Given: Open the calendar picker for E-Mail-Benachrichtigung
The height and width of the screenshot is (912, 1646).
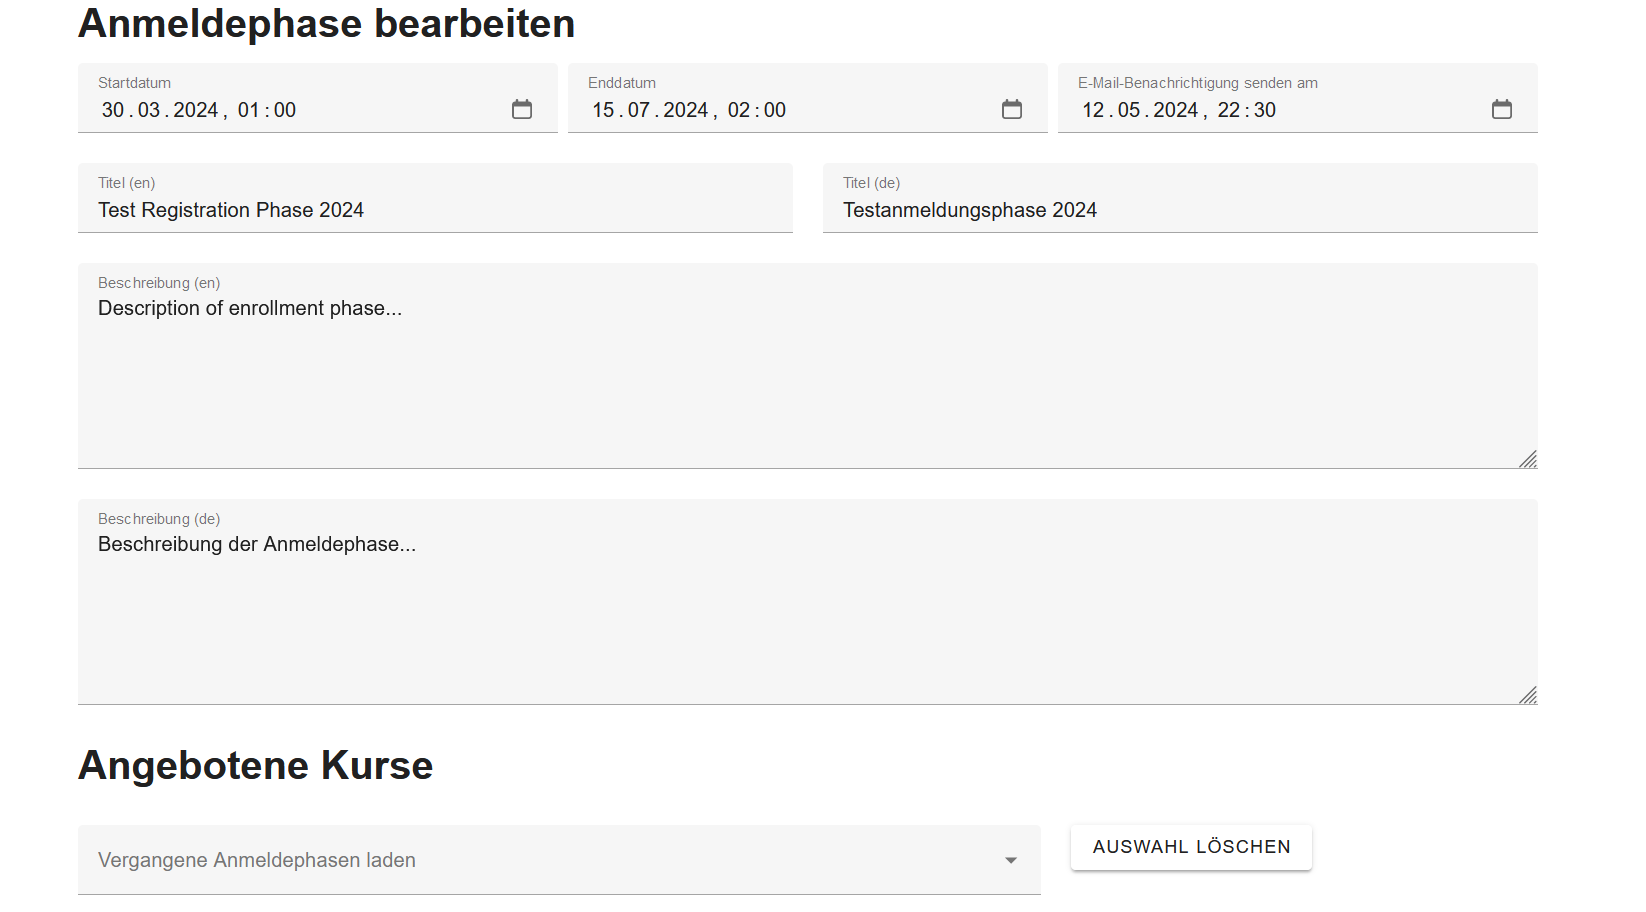Looking at the screenshot, I should pos(1502,109).
